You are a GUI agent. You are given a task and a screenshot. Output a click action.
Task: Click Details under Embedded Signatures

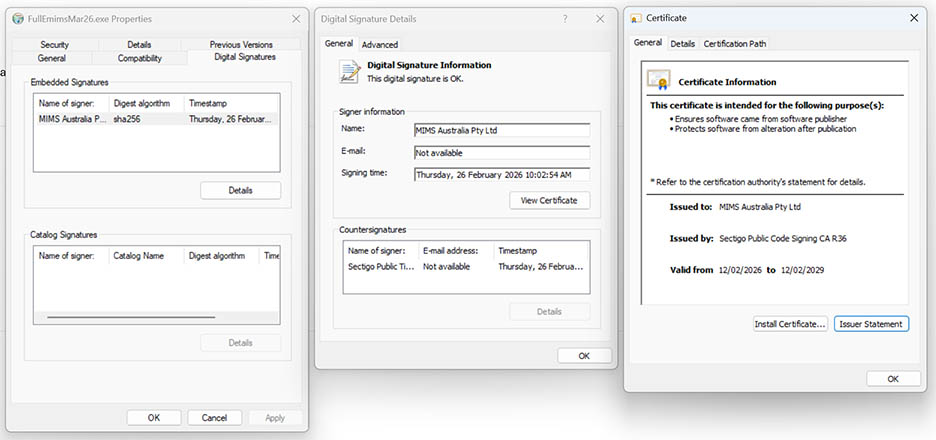240,190
